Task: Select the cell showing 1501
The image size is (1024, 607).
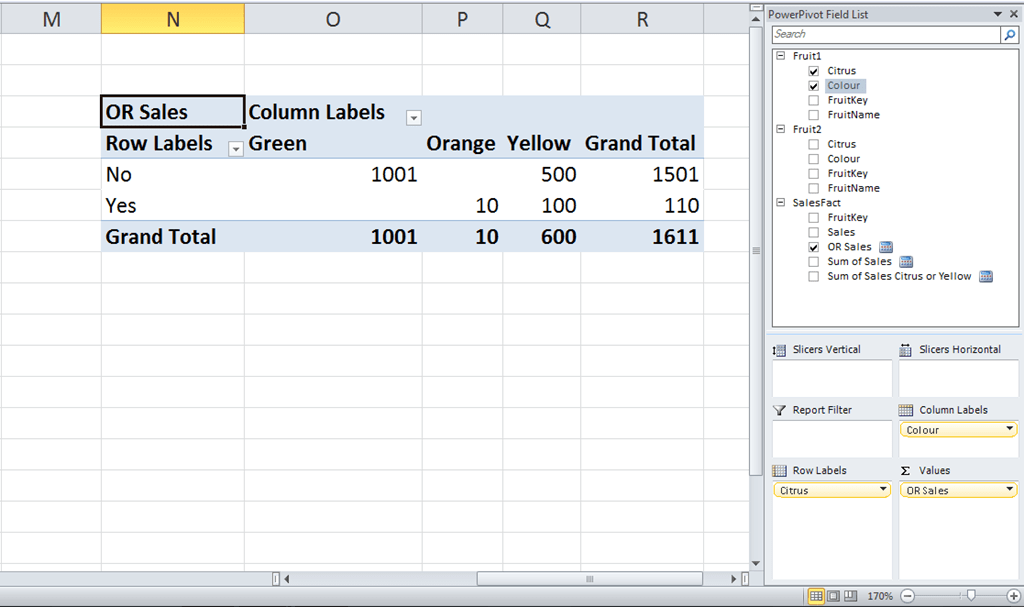Action: 643,174
